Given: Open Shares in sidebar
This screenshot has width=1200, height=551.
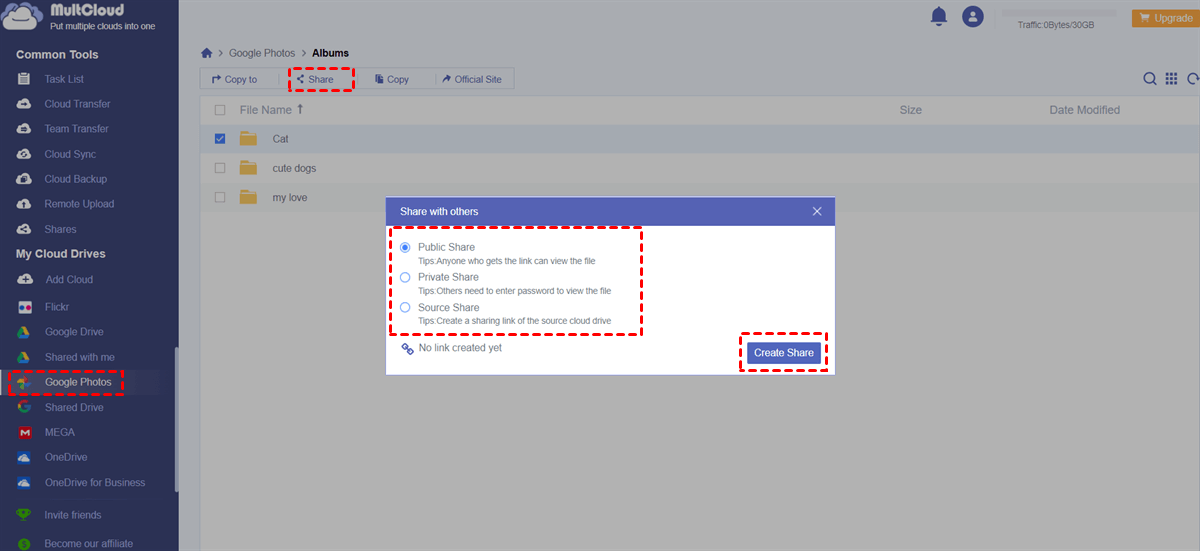Looking at the screenshot, I should tap(60, 229).
